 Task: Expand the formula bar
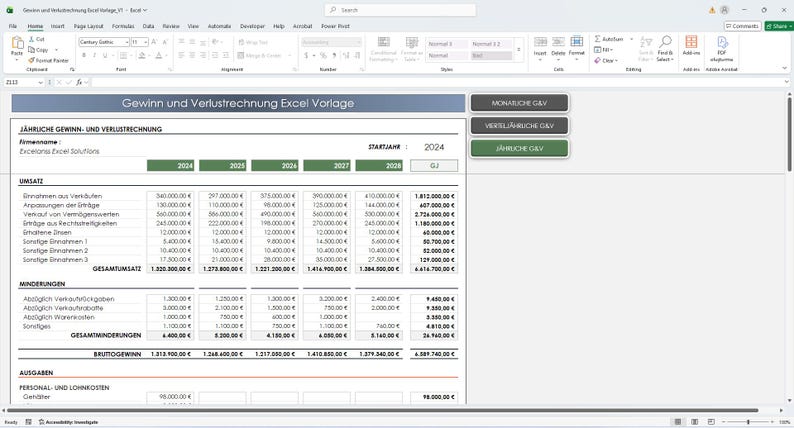click(786, 82)
